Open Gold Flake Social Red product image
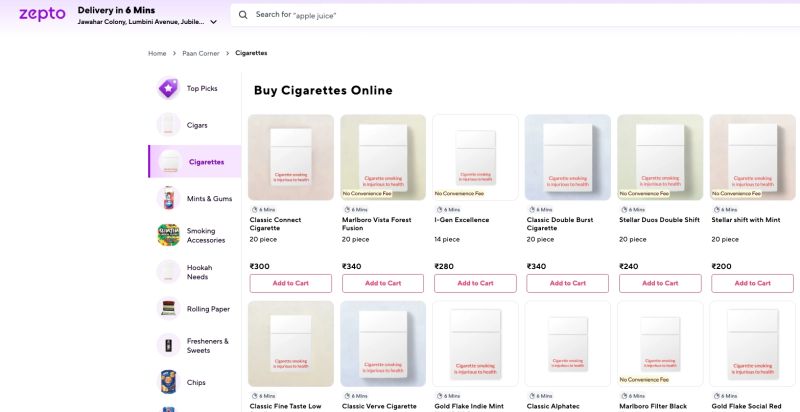 click(753, 344)
